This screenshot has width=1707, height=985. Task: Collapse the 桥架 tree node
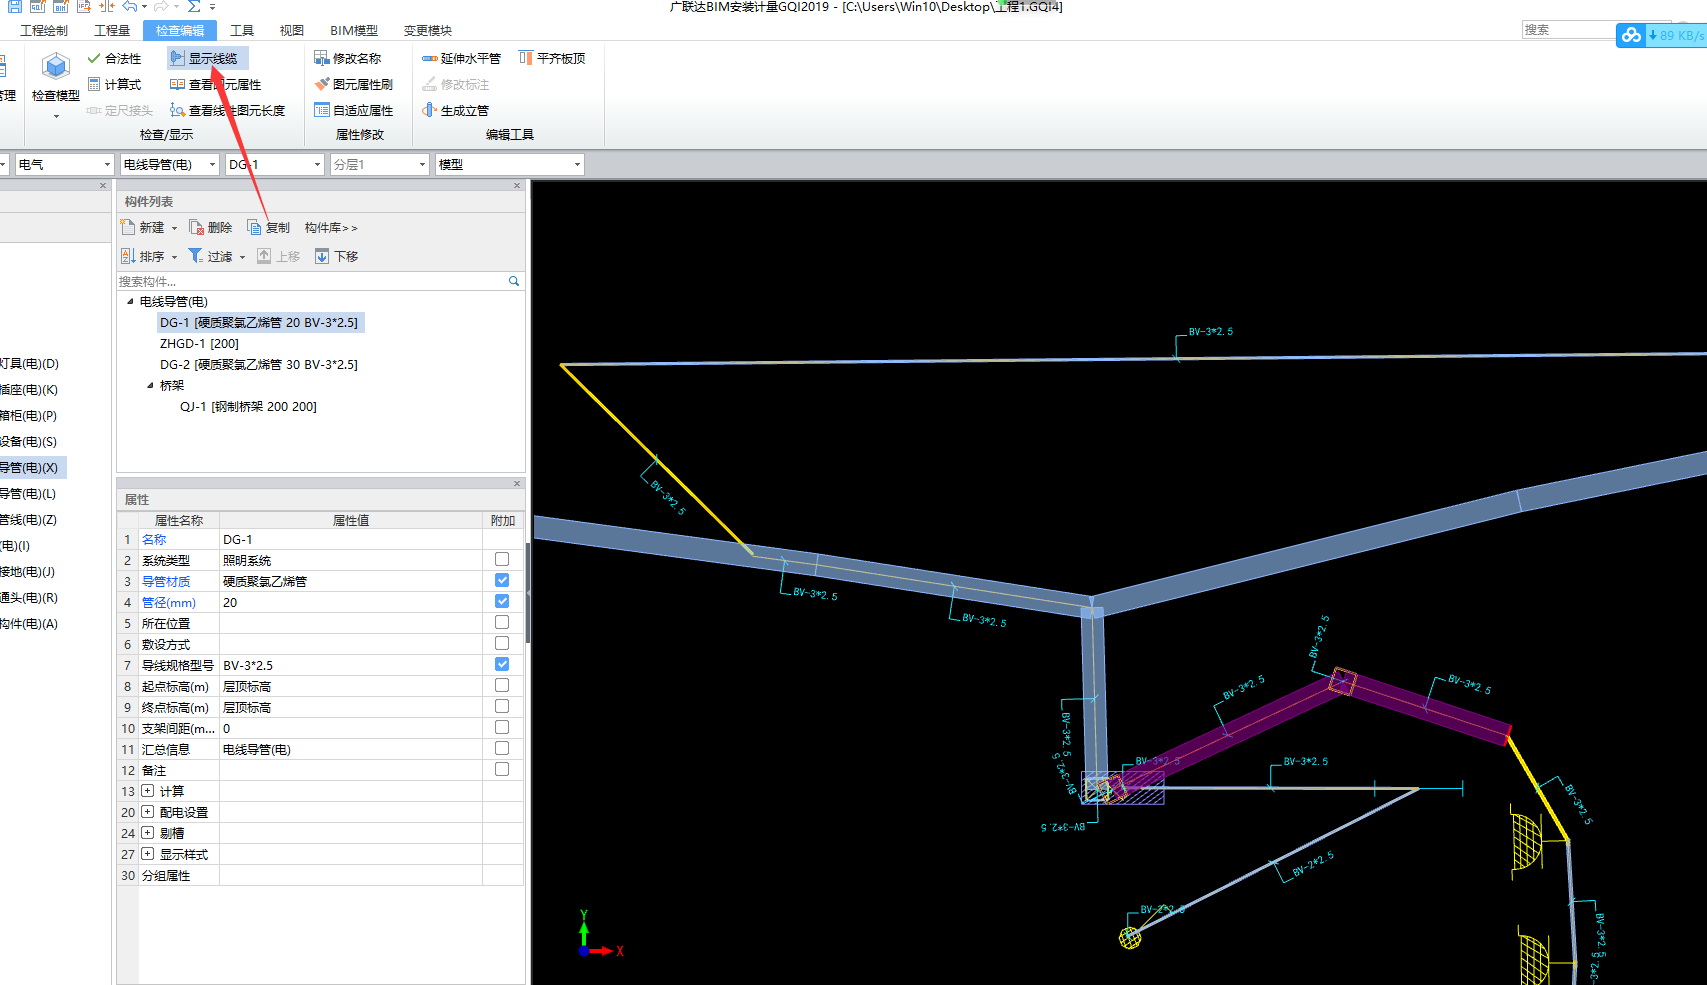[150, 385]
